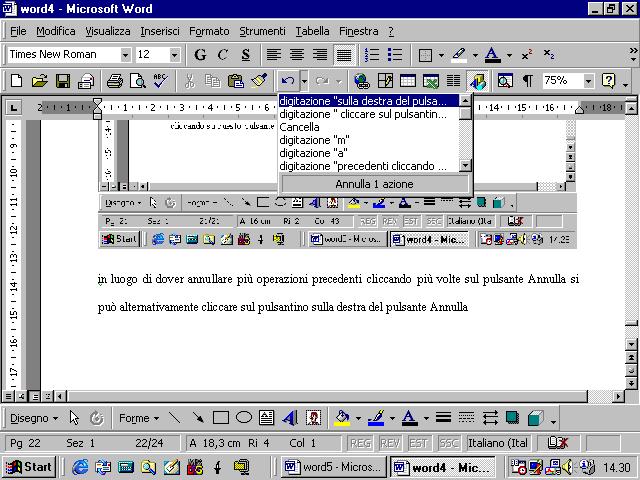The image size is (640, 480).
Task: Click the Annulla 1 azione button
Action: click(x=374, y=184)
